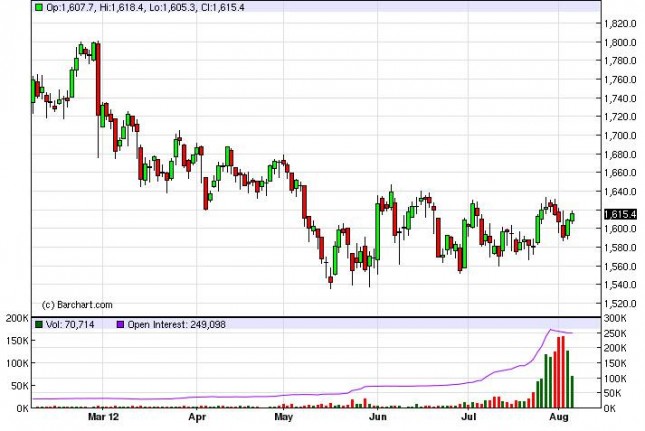Click the tall red candlestick at Mar 12

tap(98, 79)
